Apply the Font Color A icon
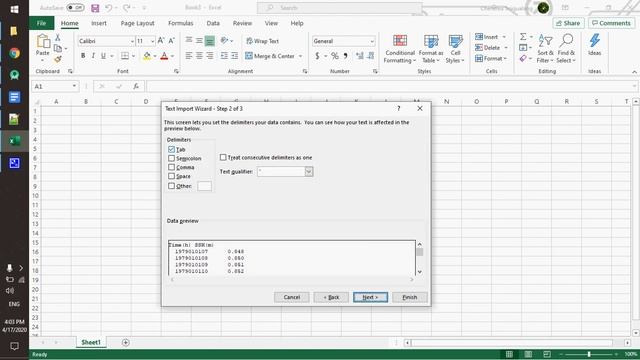 tap(164, 56)
